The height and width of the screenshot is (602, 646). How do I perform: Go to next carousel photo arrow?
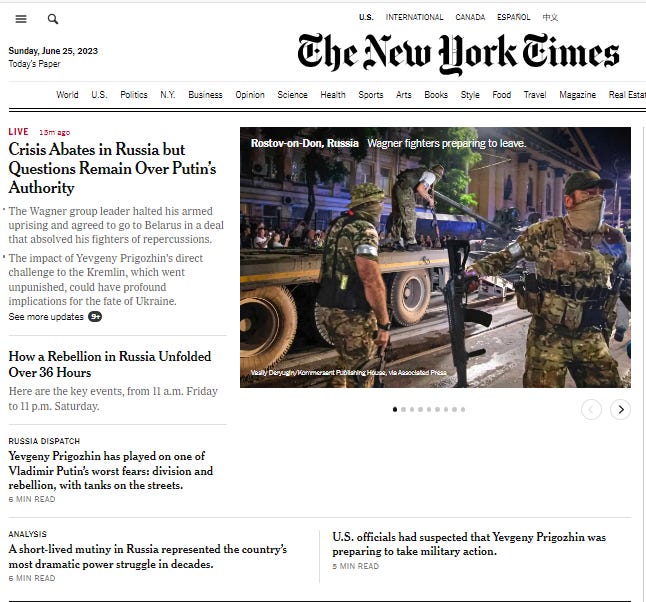click(x=620, y=410)
